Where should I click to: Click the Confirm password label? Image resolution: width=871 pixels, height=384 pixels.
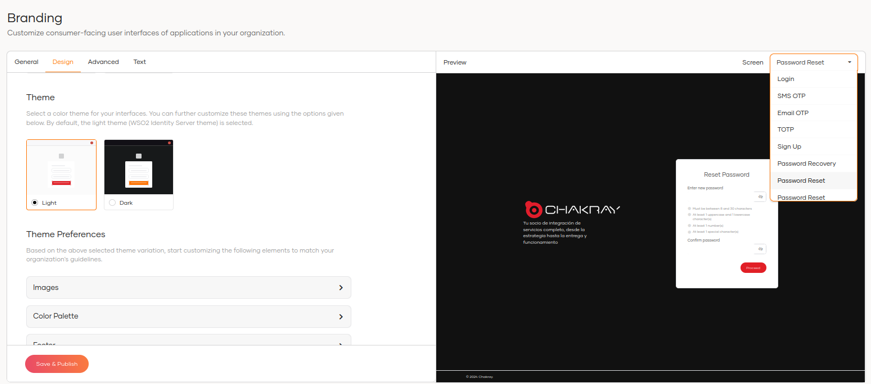(x=703, y=240)
